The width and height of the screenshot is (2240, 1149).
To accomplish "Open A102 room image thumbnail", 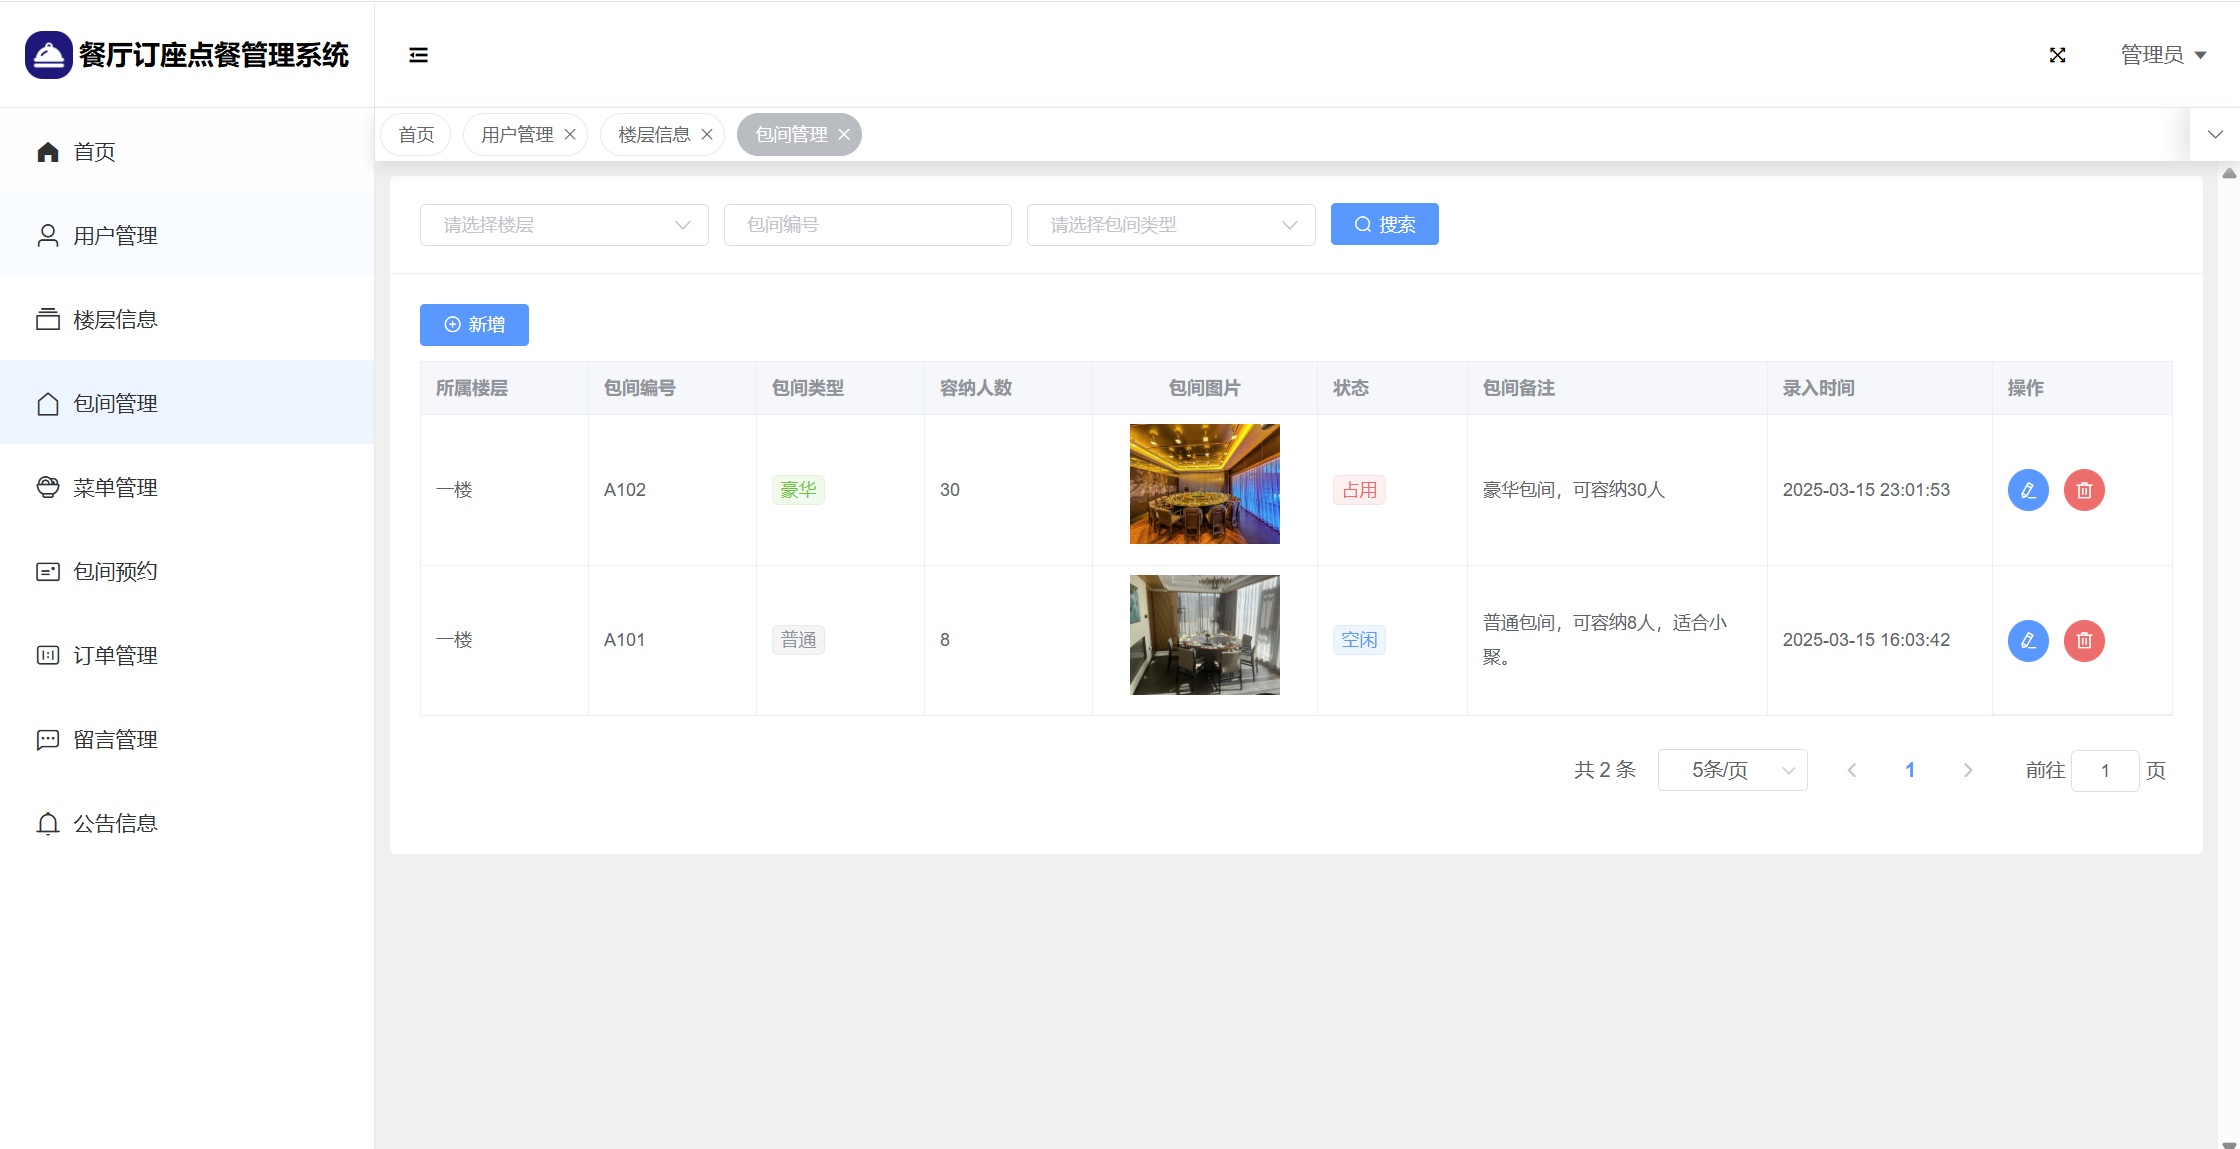I will point(1204,484).
